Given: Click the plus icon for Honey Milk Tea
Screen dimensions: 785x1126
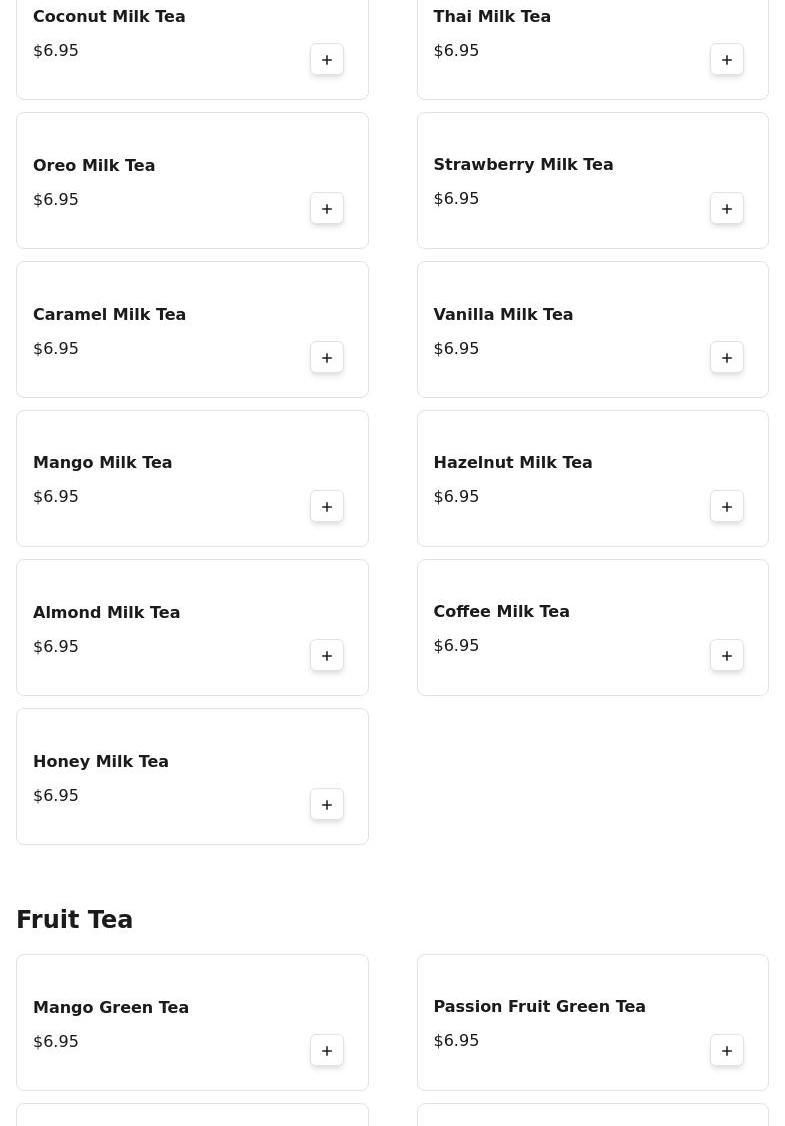Looking at the screenshot, I should pos(327,805).
